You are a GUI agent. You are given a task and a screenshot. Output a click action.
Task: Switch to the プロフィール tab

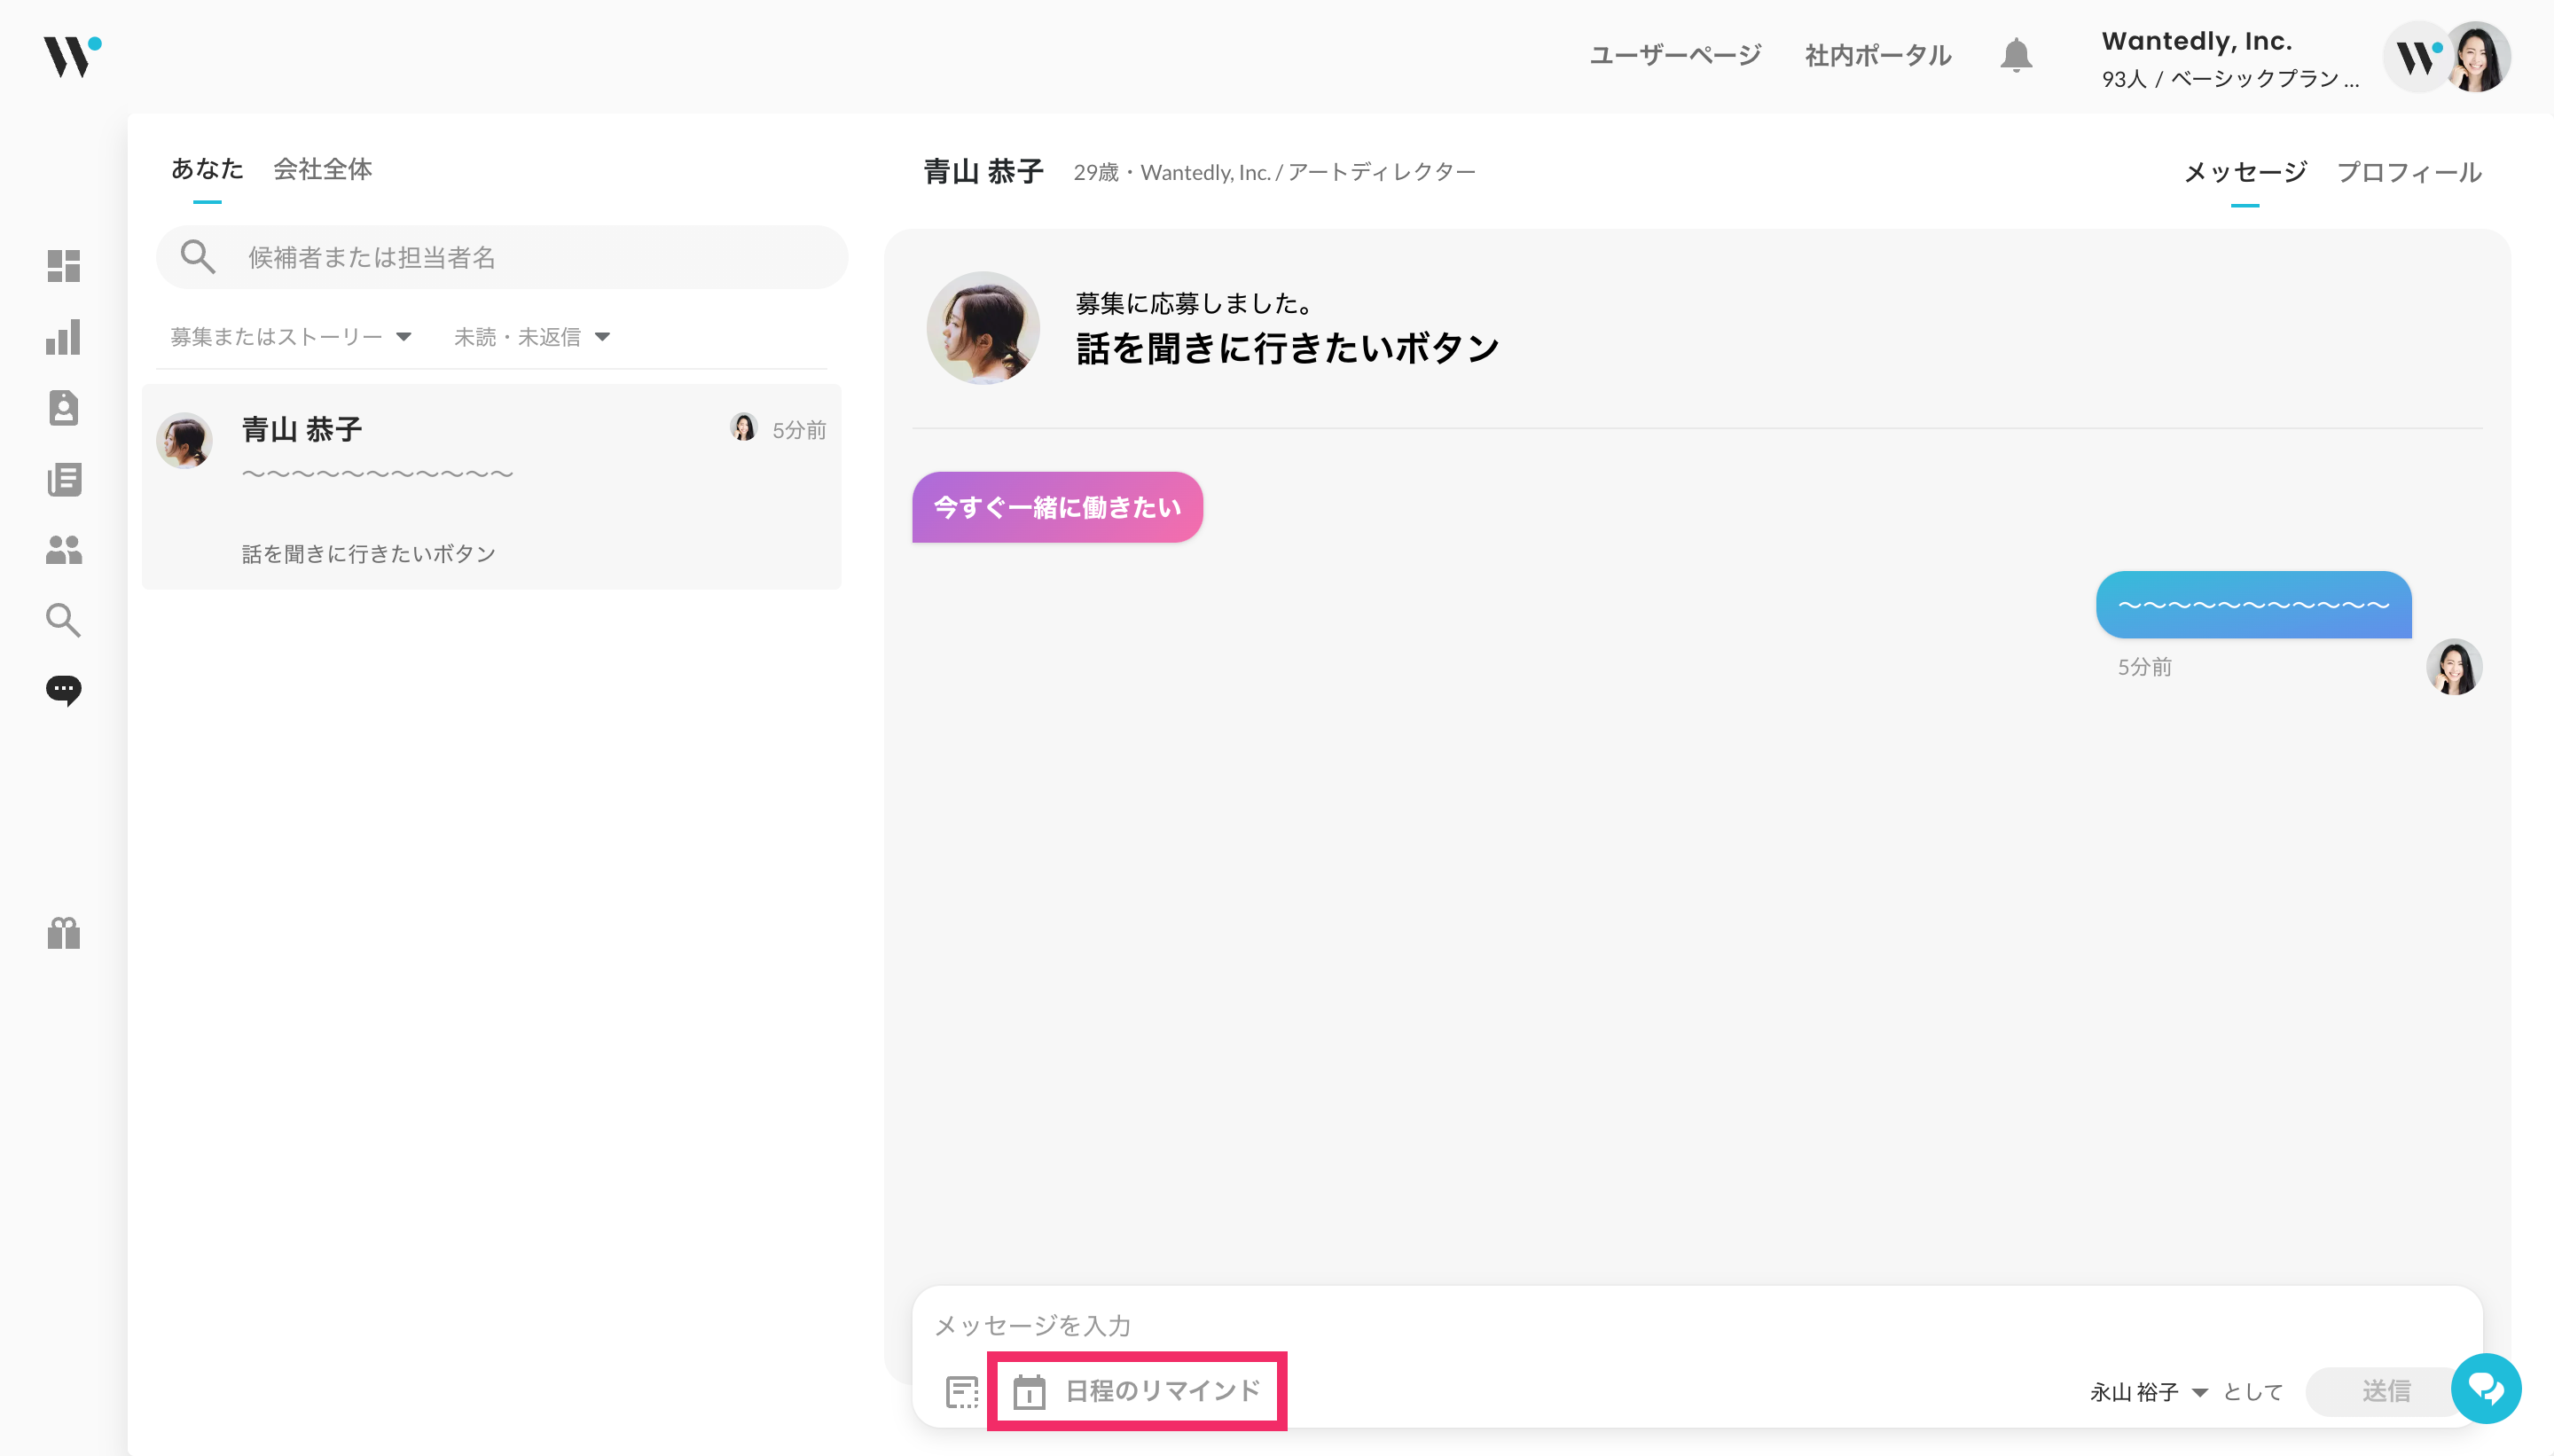tap(2408, 172)
